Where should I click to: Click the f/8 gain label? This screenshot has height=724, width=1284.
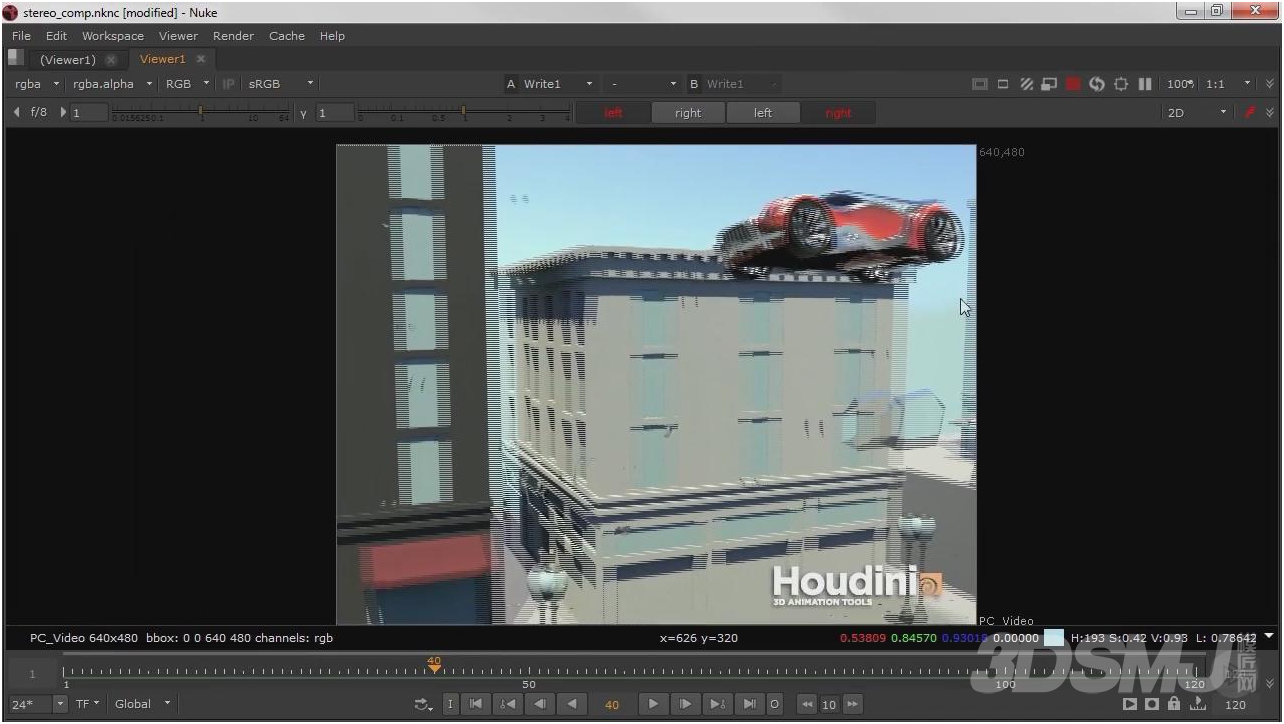(39, 112)
